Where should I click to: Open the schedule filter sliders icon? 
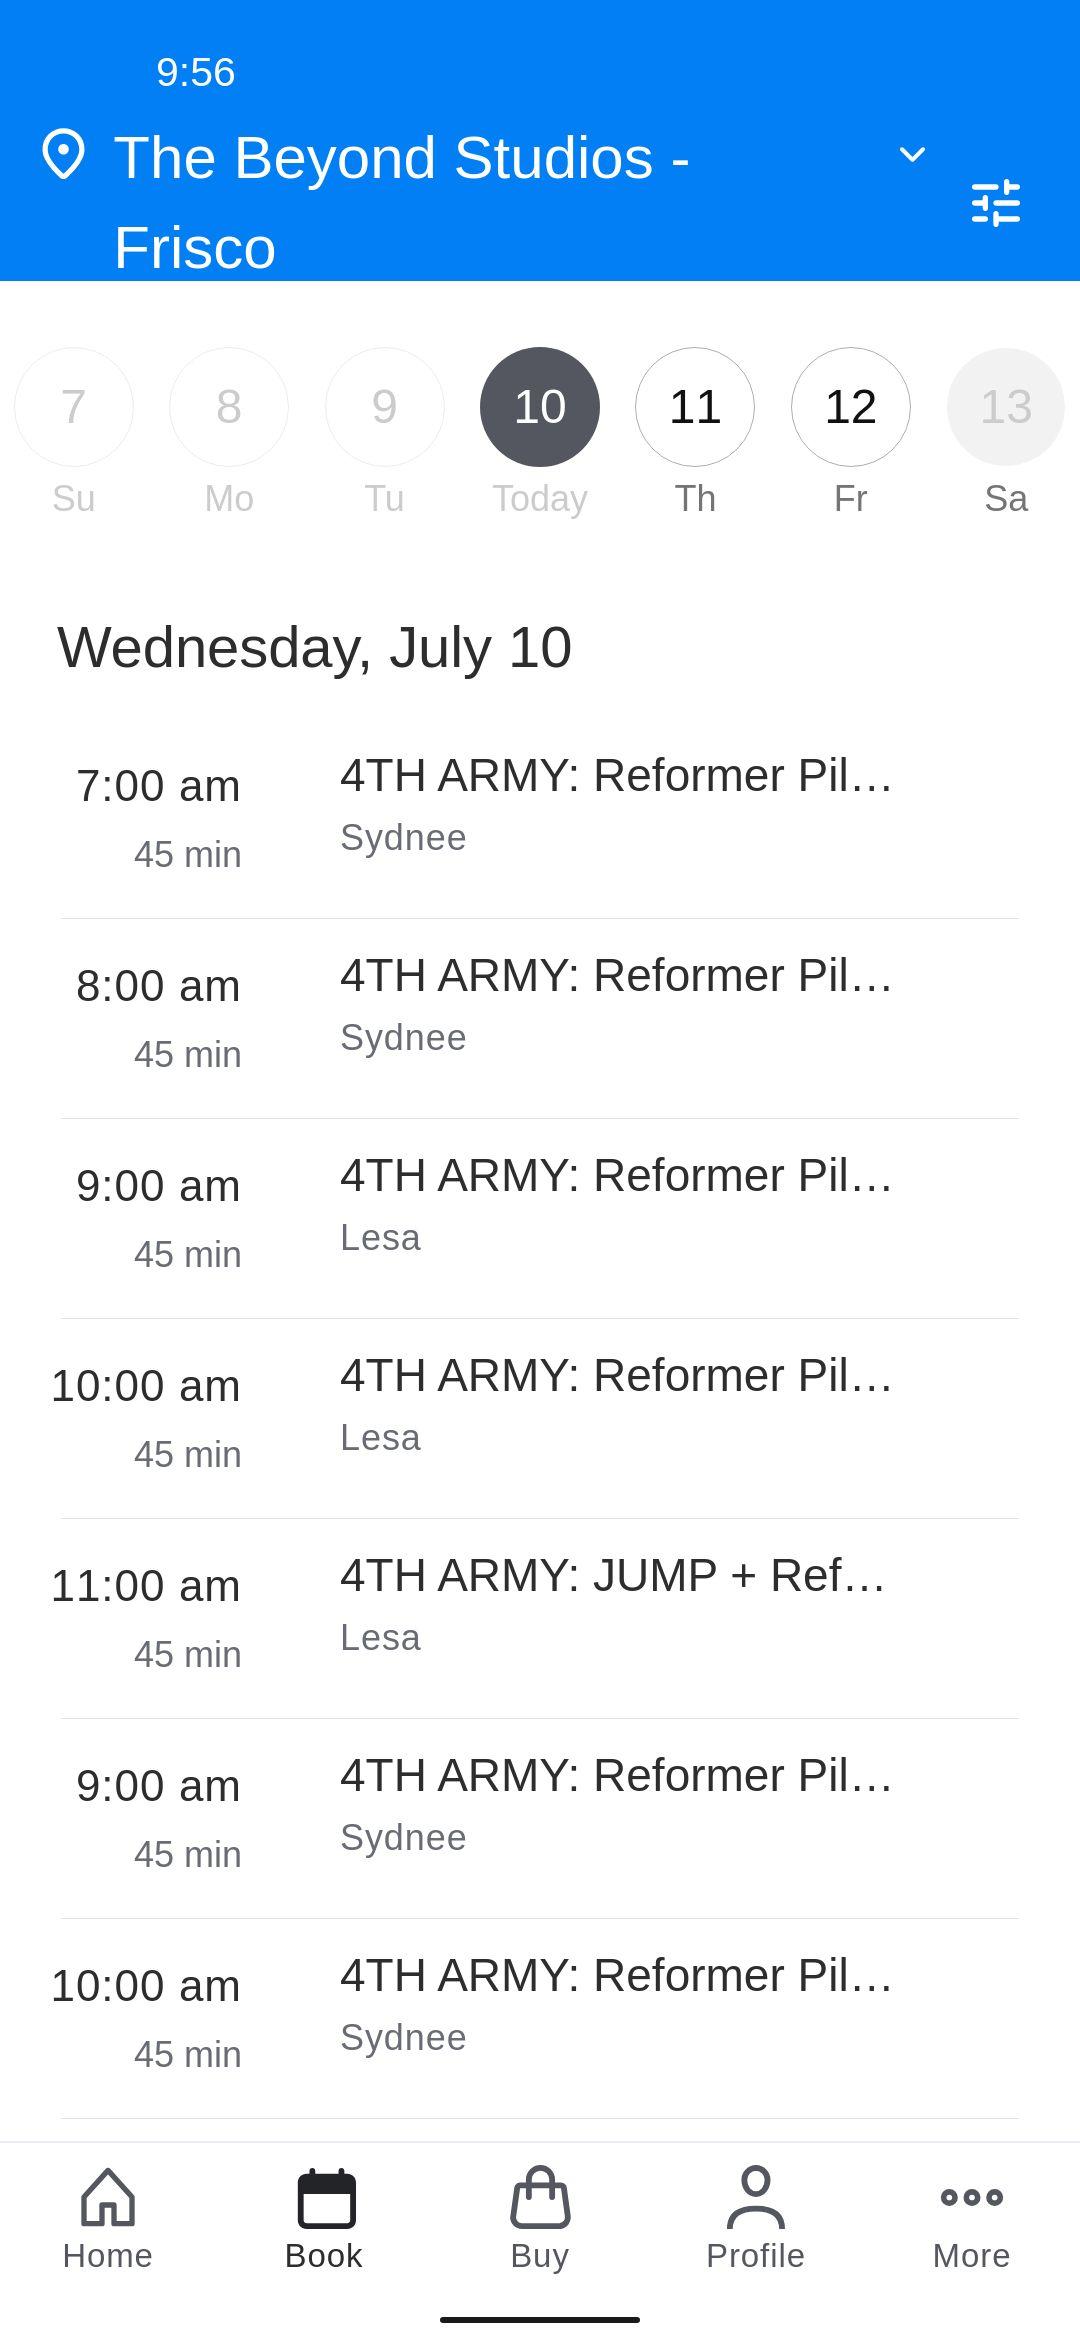[x=996, y=203]
